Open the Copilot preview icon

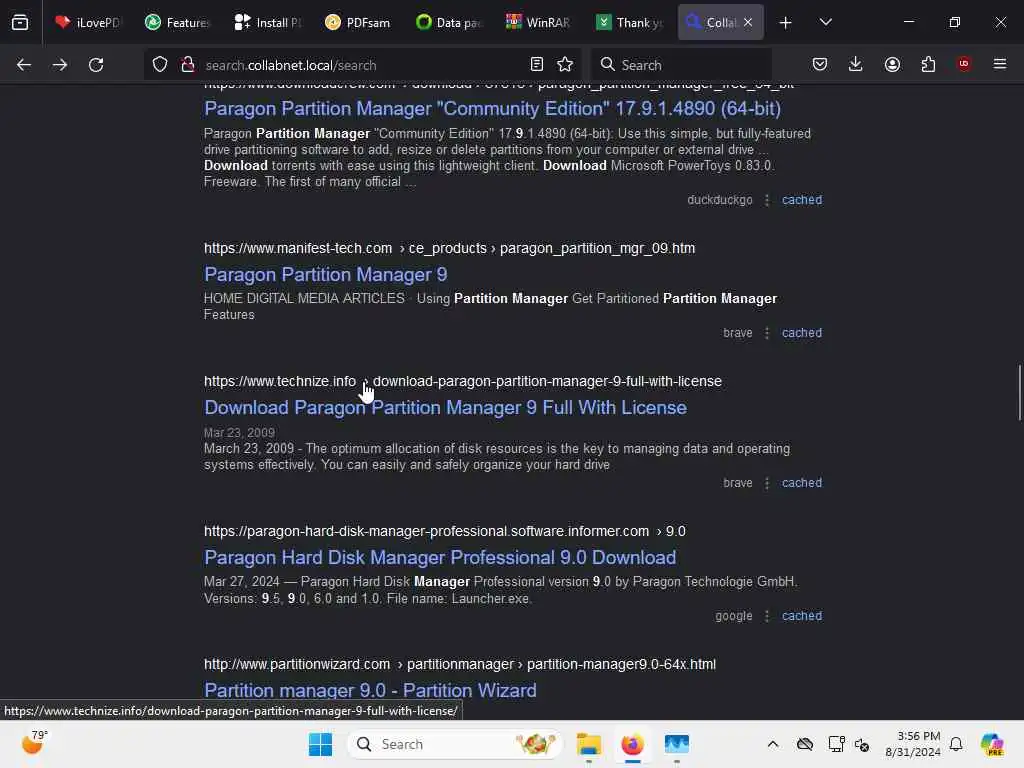pyautogui.click(x=992, y=744)
